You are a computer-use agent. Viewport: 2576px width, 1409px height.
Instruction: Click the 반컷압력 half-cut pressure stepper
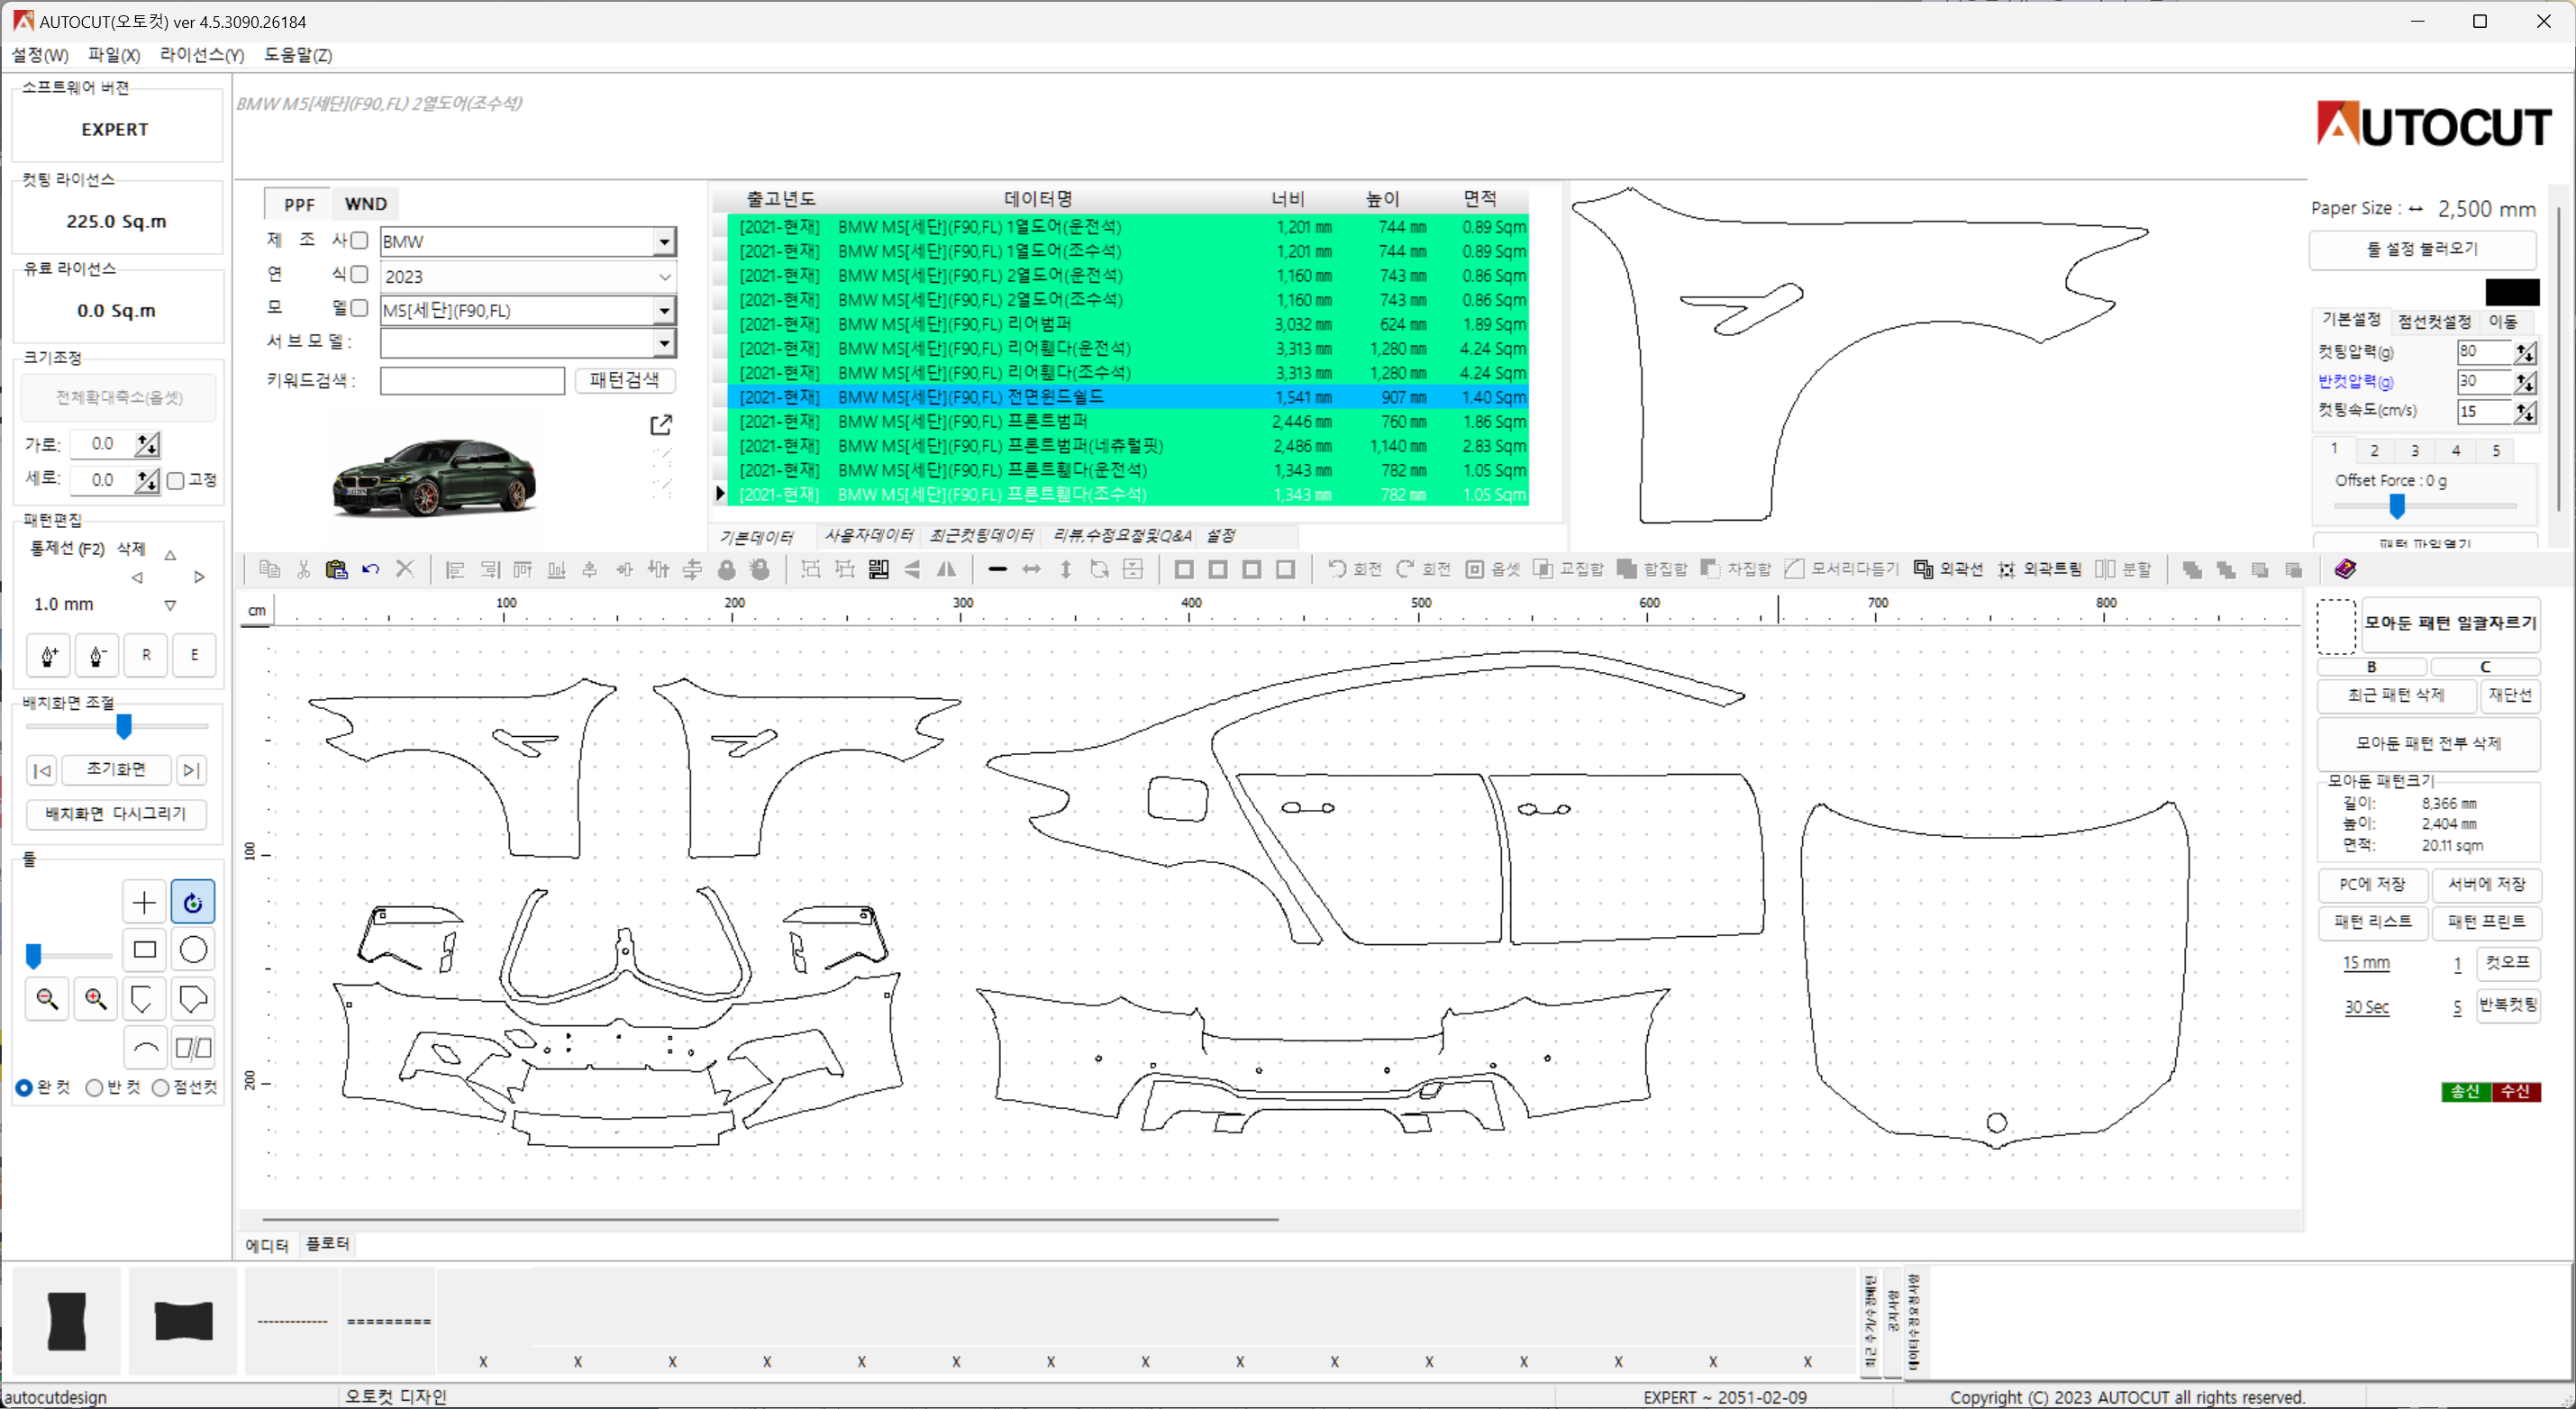point(2525,382)
